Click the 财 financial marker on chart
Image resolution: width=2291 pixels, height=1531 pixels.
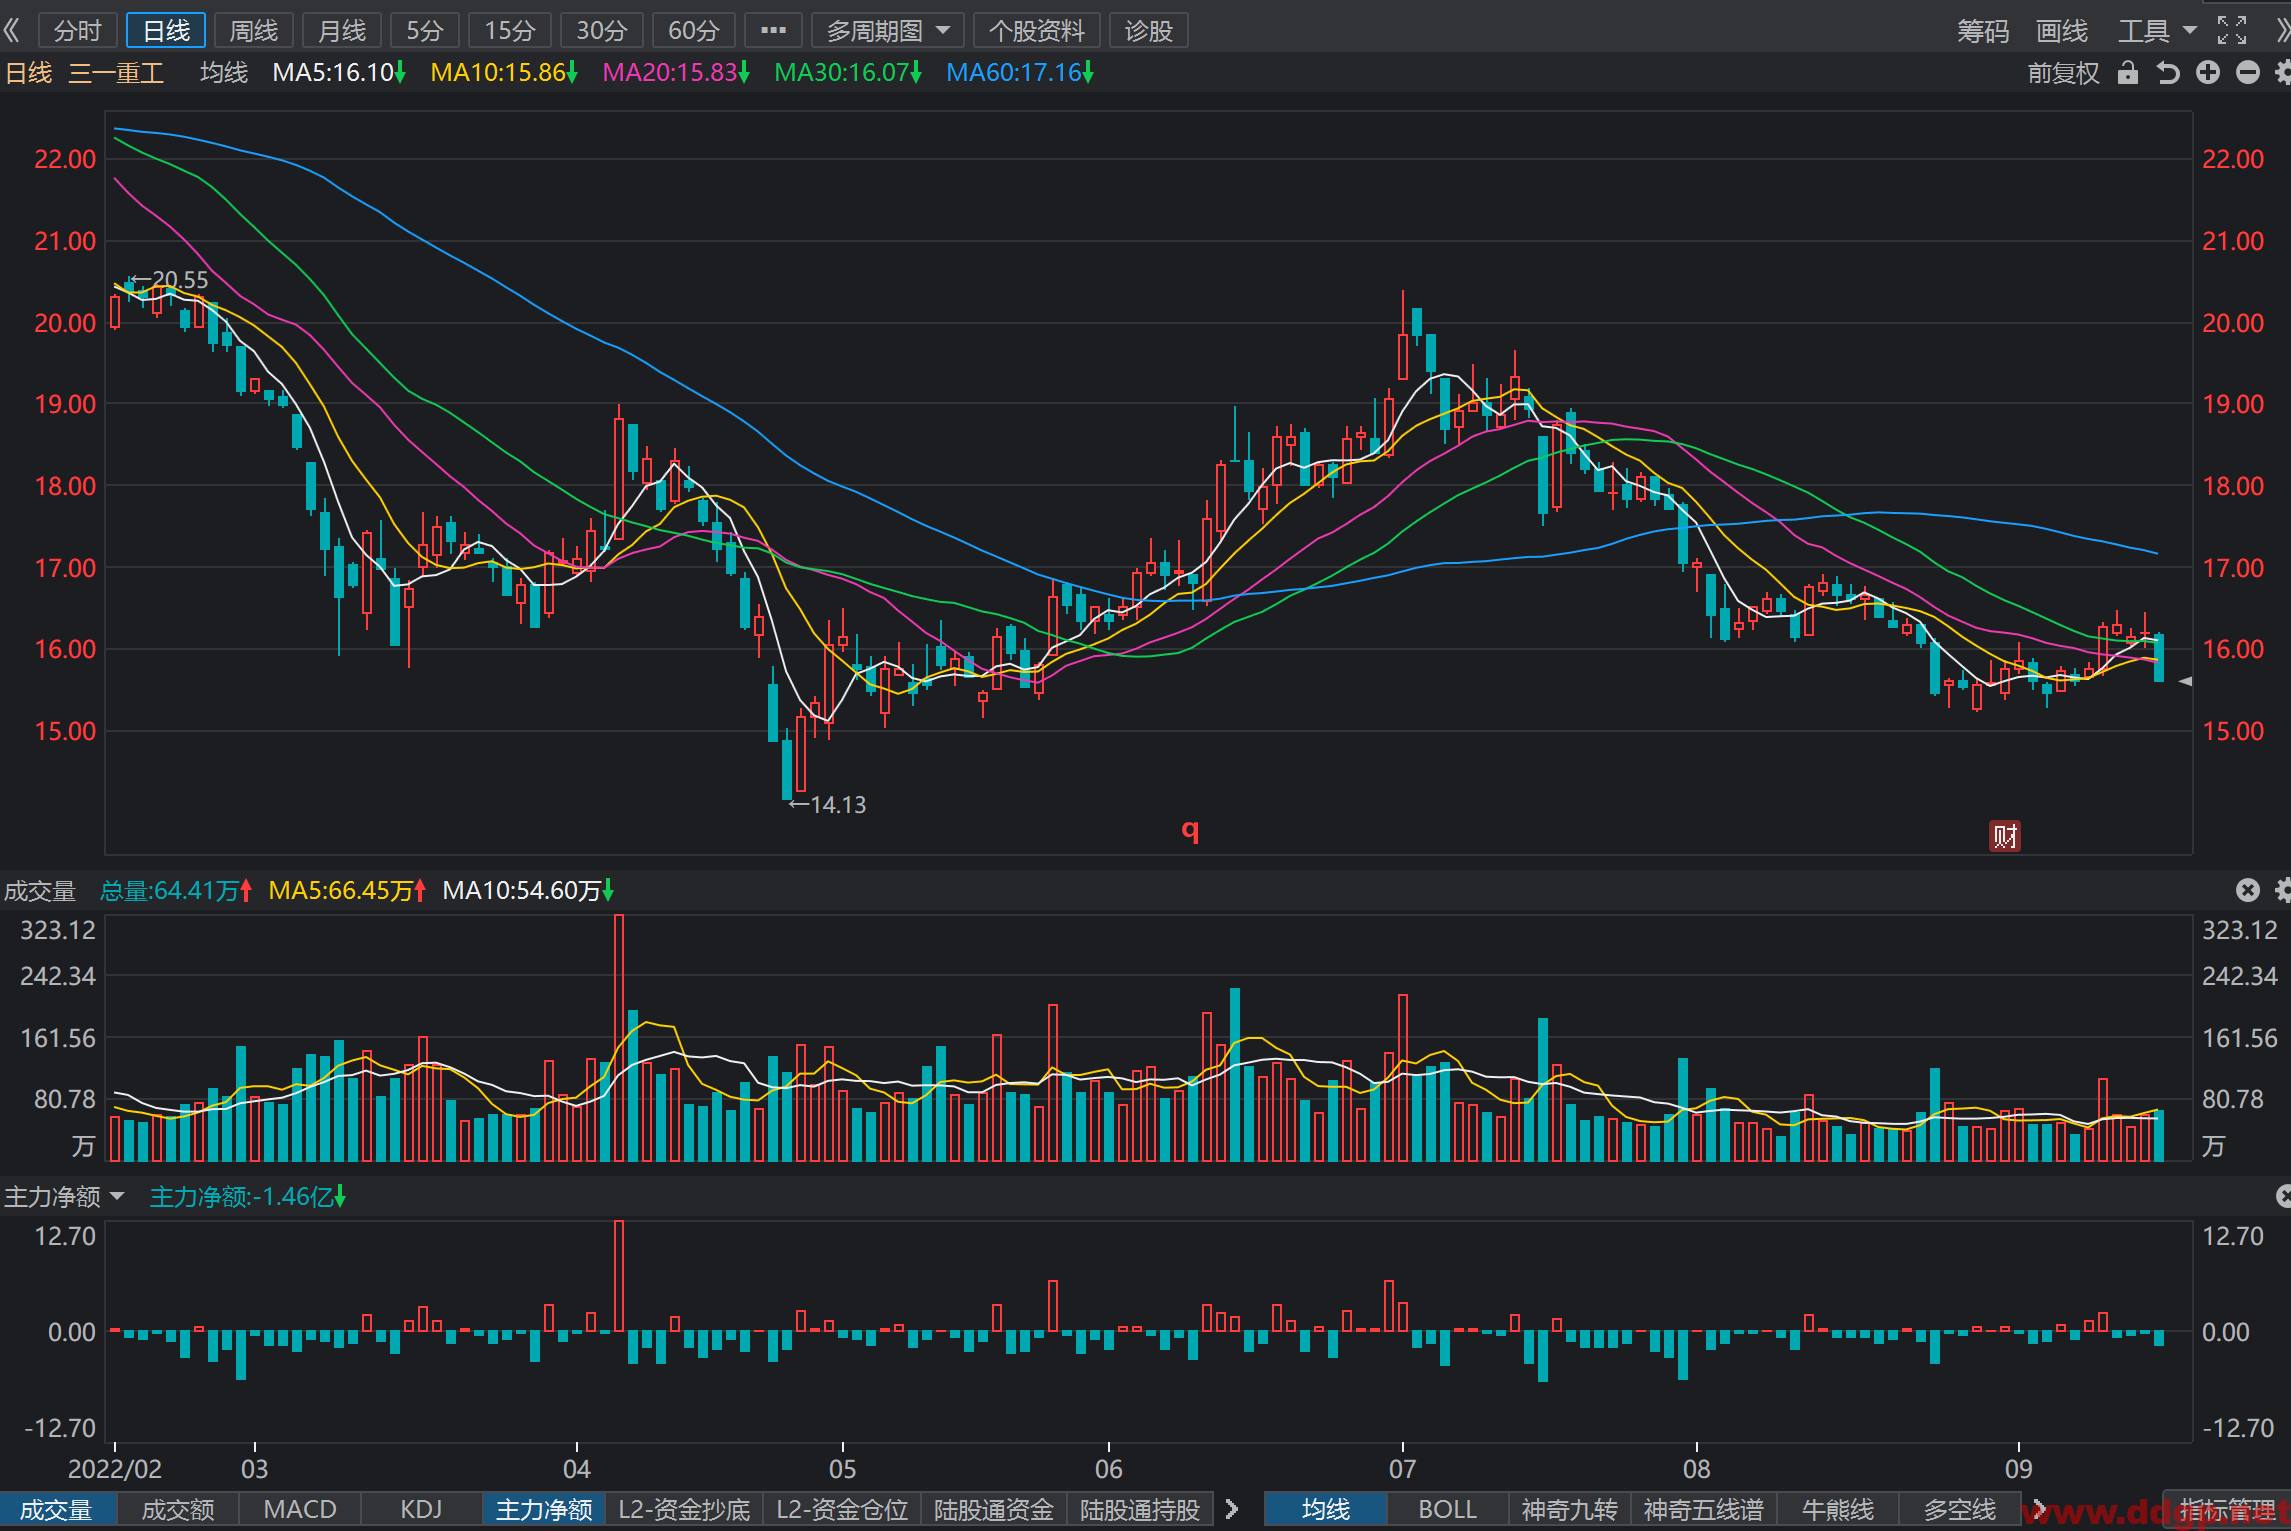click(x=2005, y=836)
